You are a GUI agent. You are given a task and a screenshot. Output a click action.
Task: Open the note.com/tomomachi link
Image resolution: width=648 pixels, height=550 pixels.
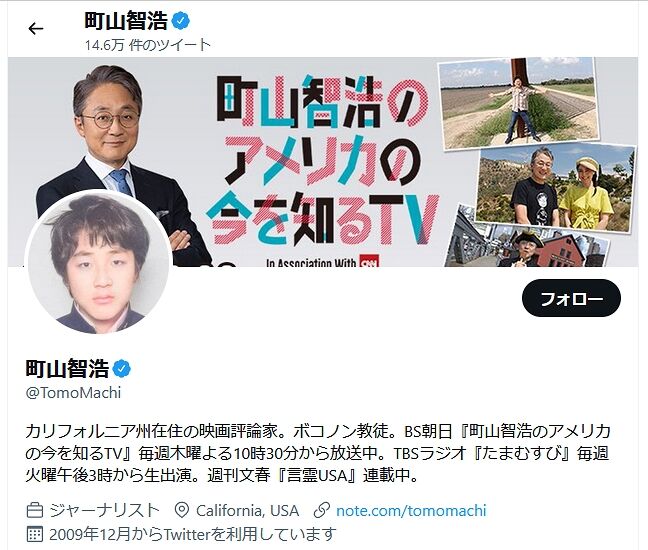(411, 510)
